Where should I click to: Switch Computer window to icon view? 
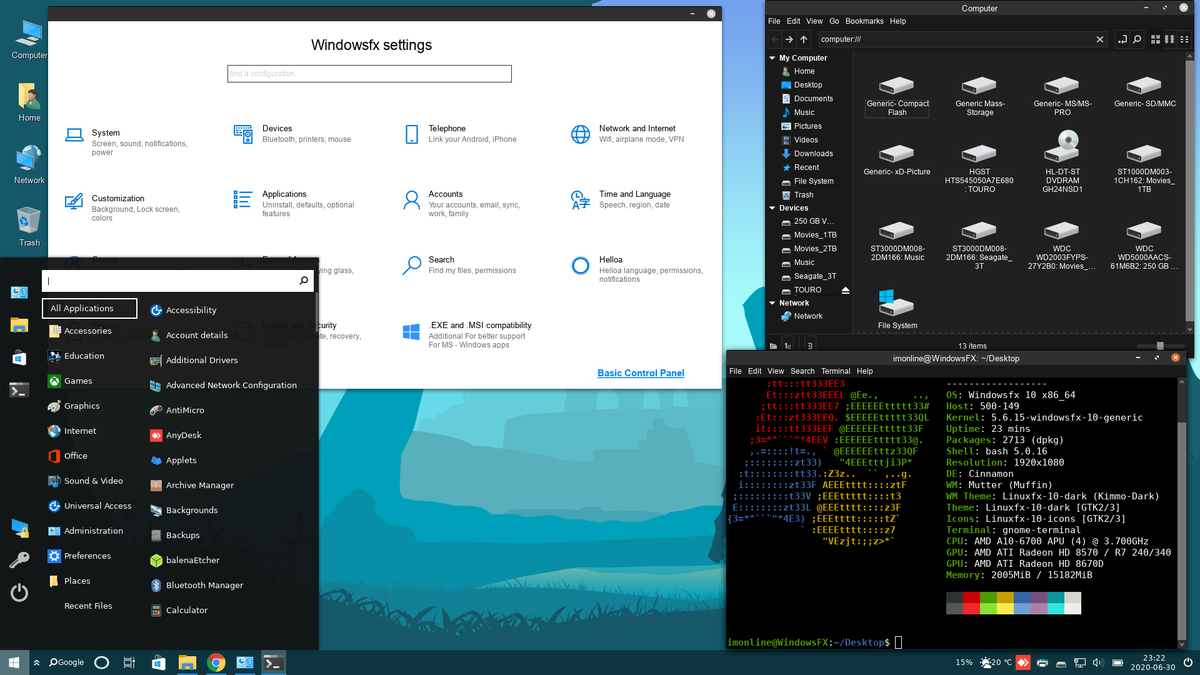(1155, 39)
